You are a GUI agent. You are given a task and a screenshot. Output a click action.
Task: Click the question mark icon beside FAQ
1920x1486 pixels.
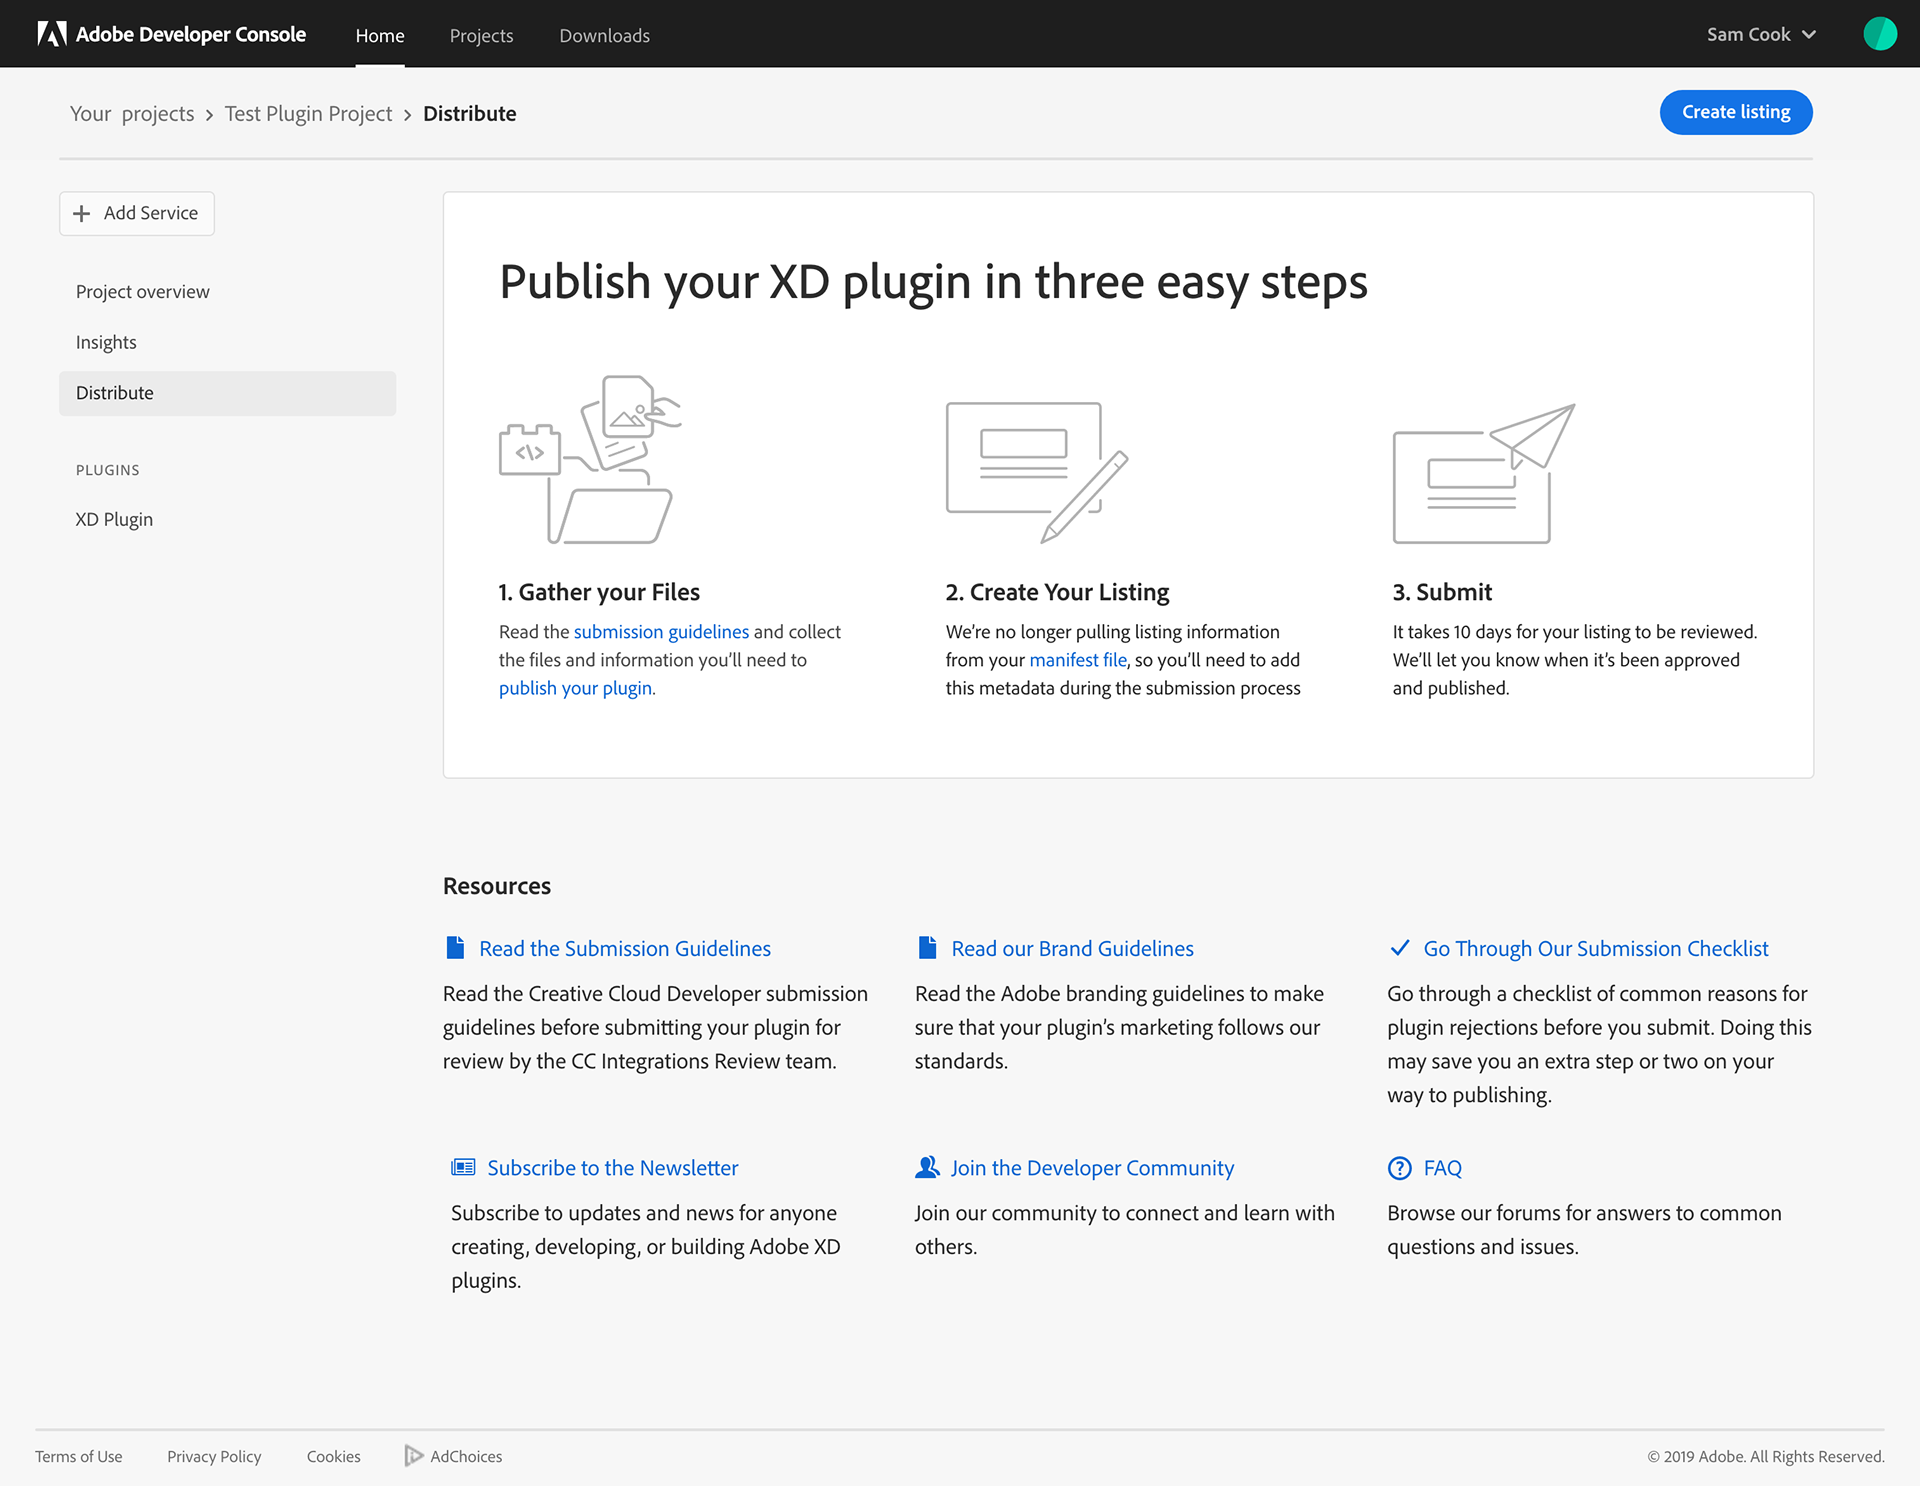pos(1400,1168)
